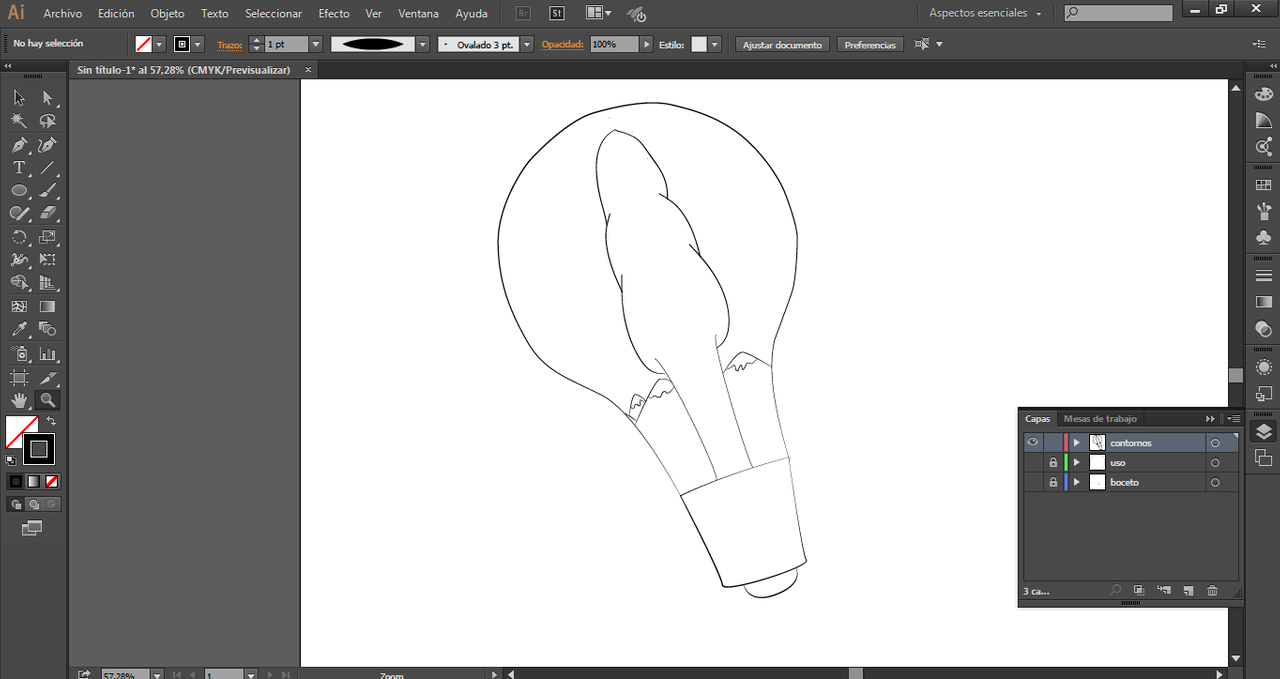Select the Direct Selection tool

[x=47, y=98]
